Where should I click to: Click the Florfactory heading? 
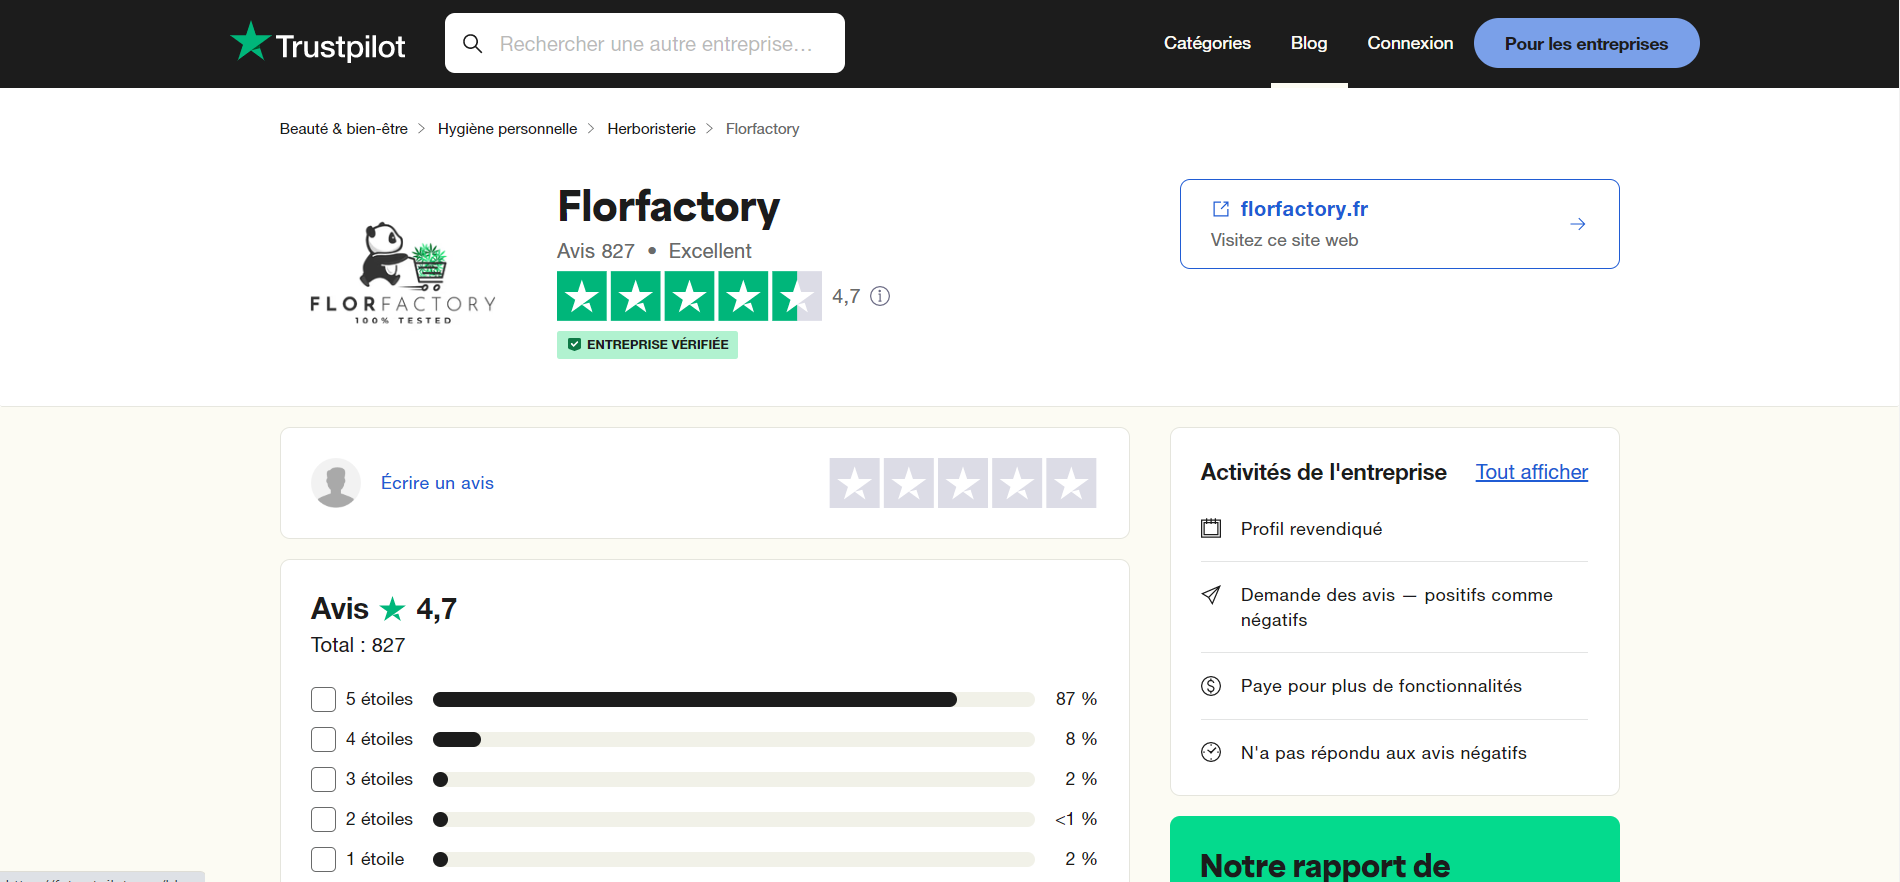[x=668, y=207]
